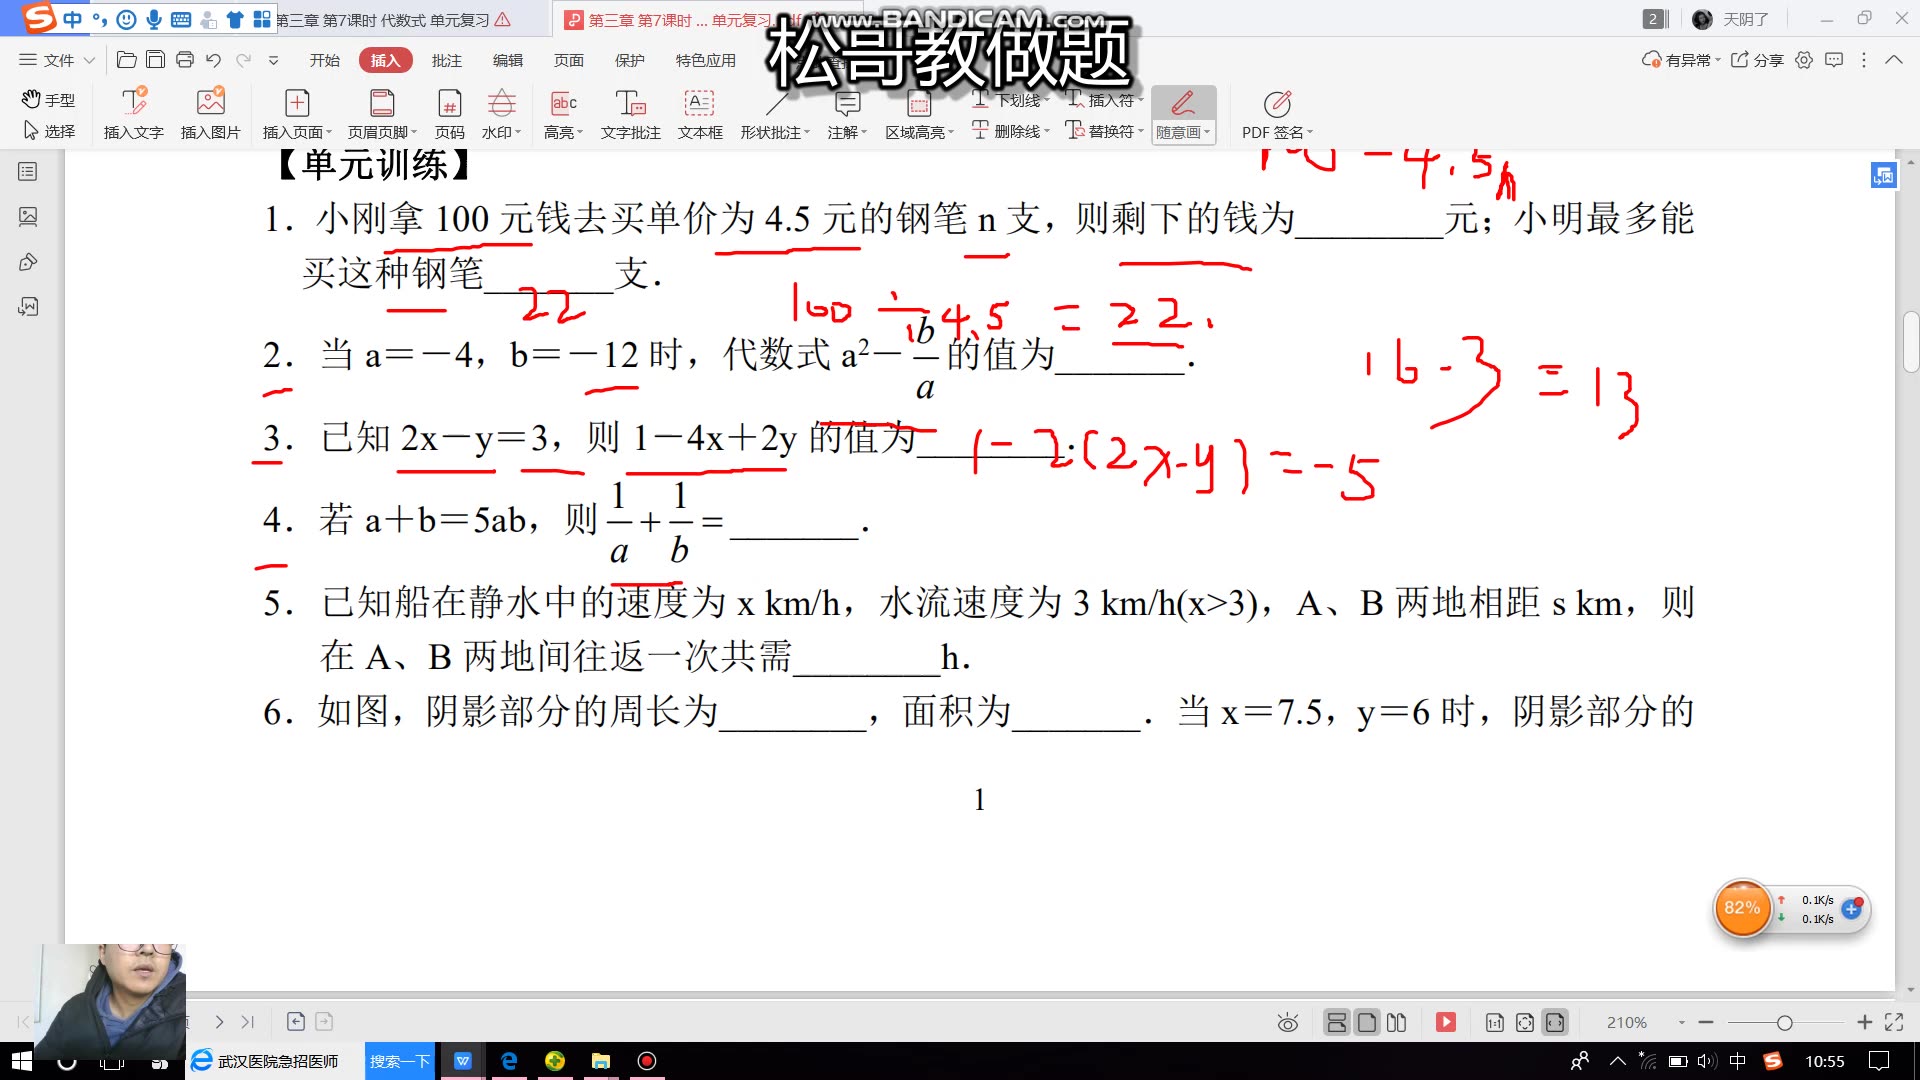The width and height of the screenshot is (1920, 1080).
Task: Open the 下划线 underline dropdown arrow
Action: click(1047, 100)
